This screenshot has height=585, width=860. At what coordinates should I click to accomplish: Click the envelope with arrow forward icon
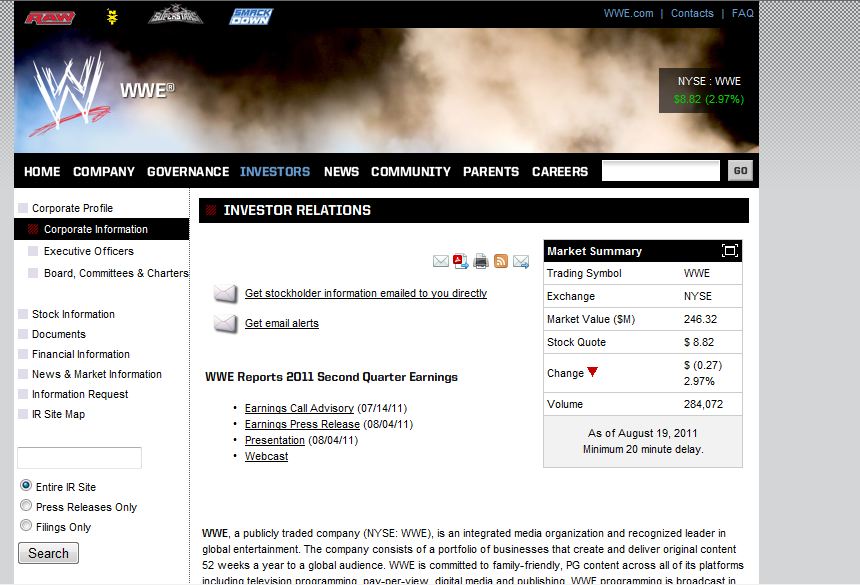pyautogui.click(x=521, y=262)
